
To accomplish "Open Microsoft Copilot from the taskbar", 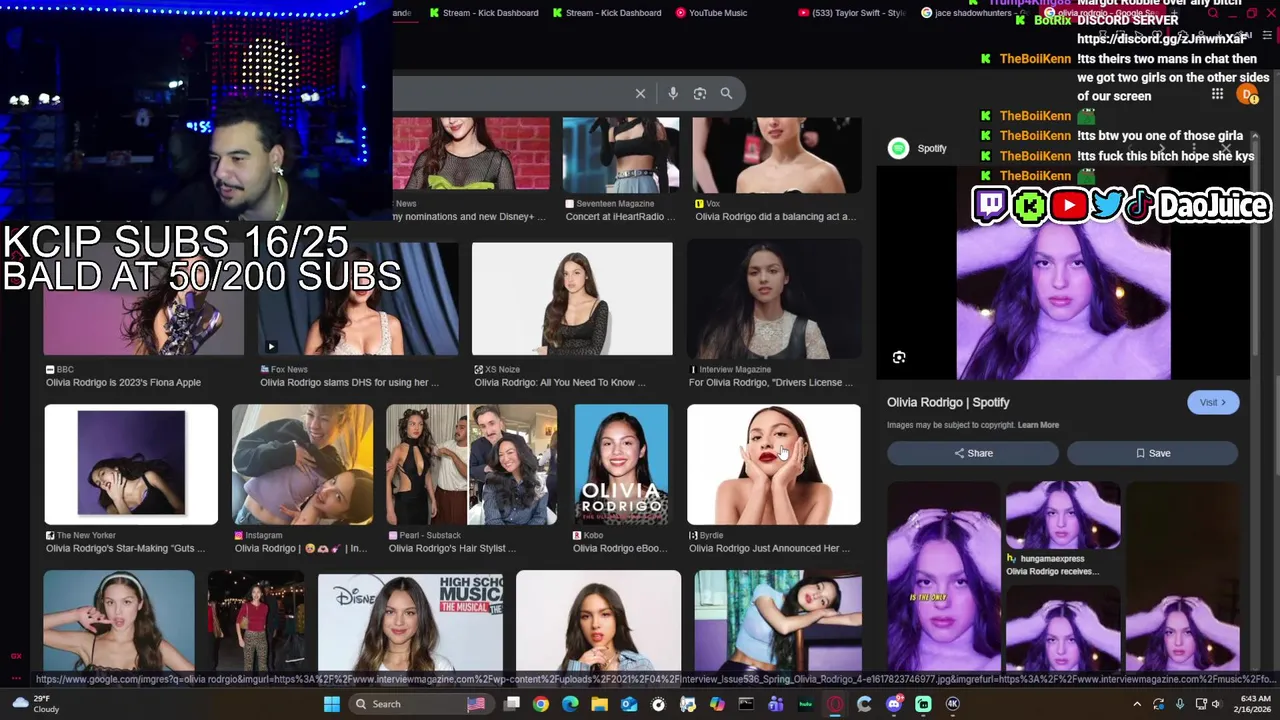I will [717, 704].
